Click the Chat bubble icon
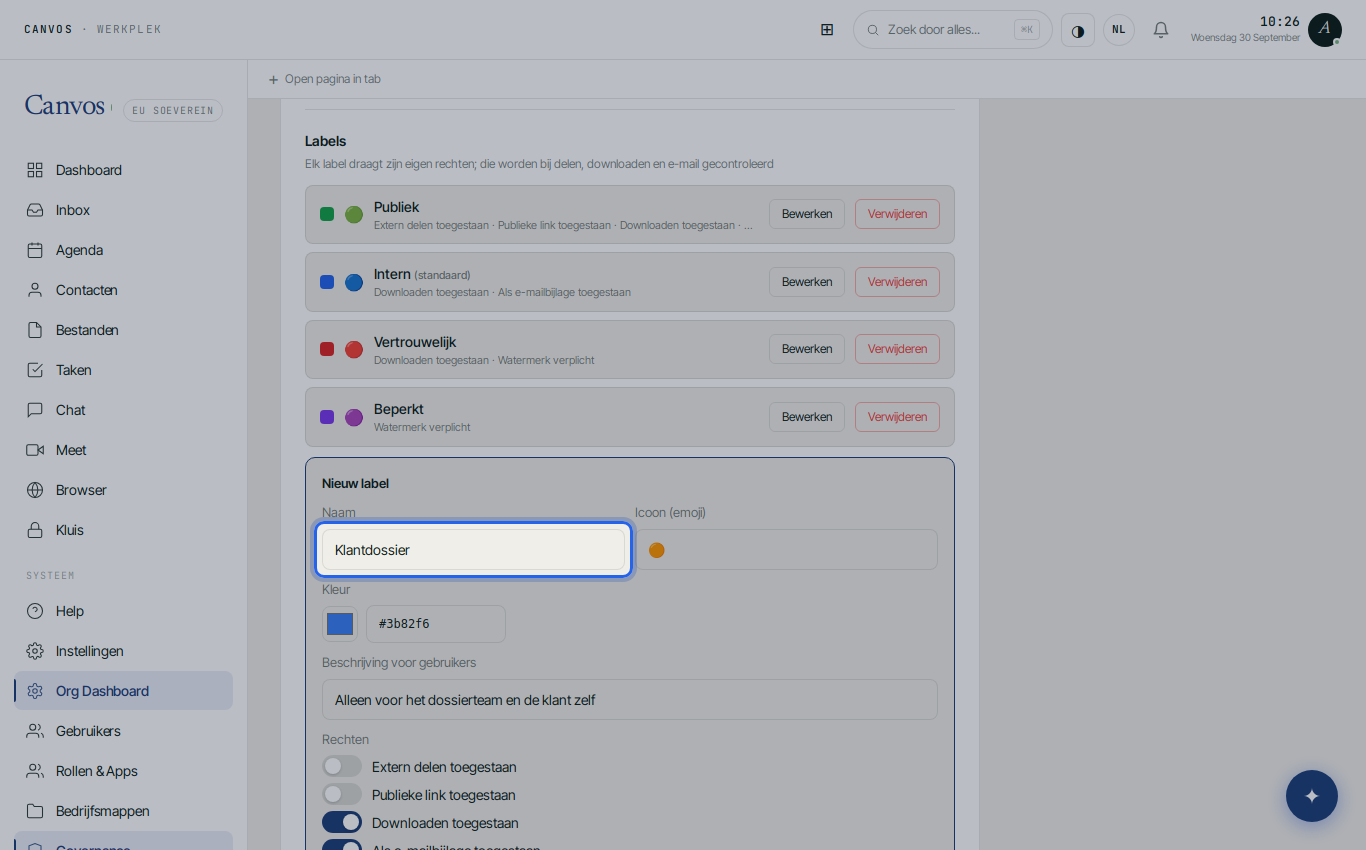This screenshot has height=850, width=1366. (35, 410)
